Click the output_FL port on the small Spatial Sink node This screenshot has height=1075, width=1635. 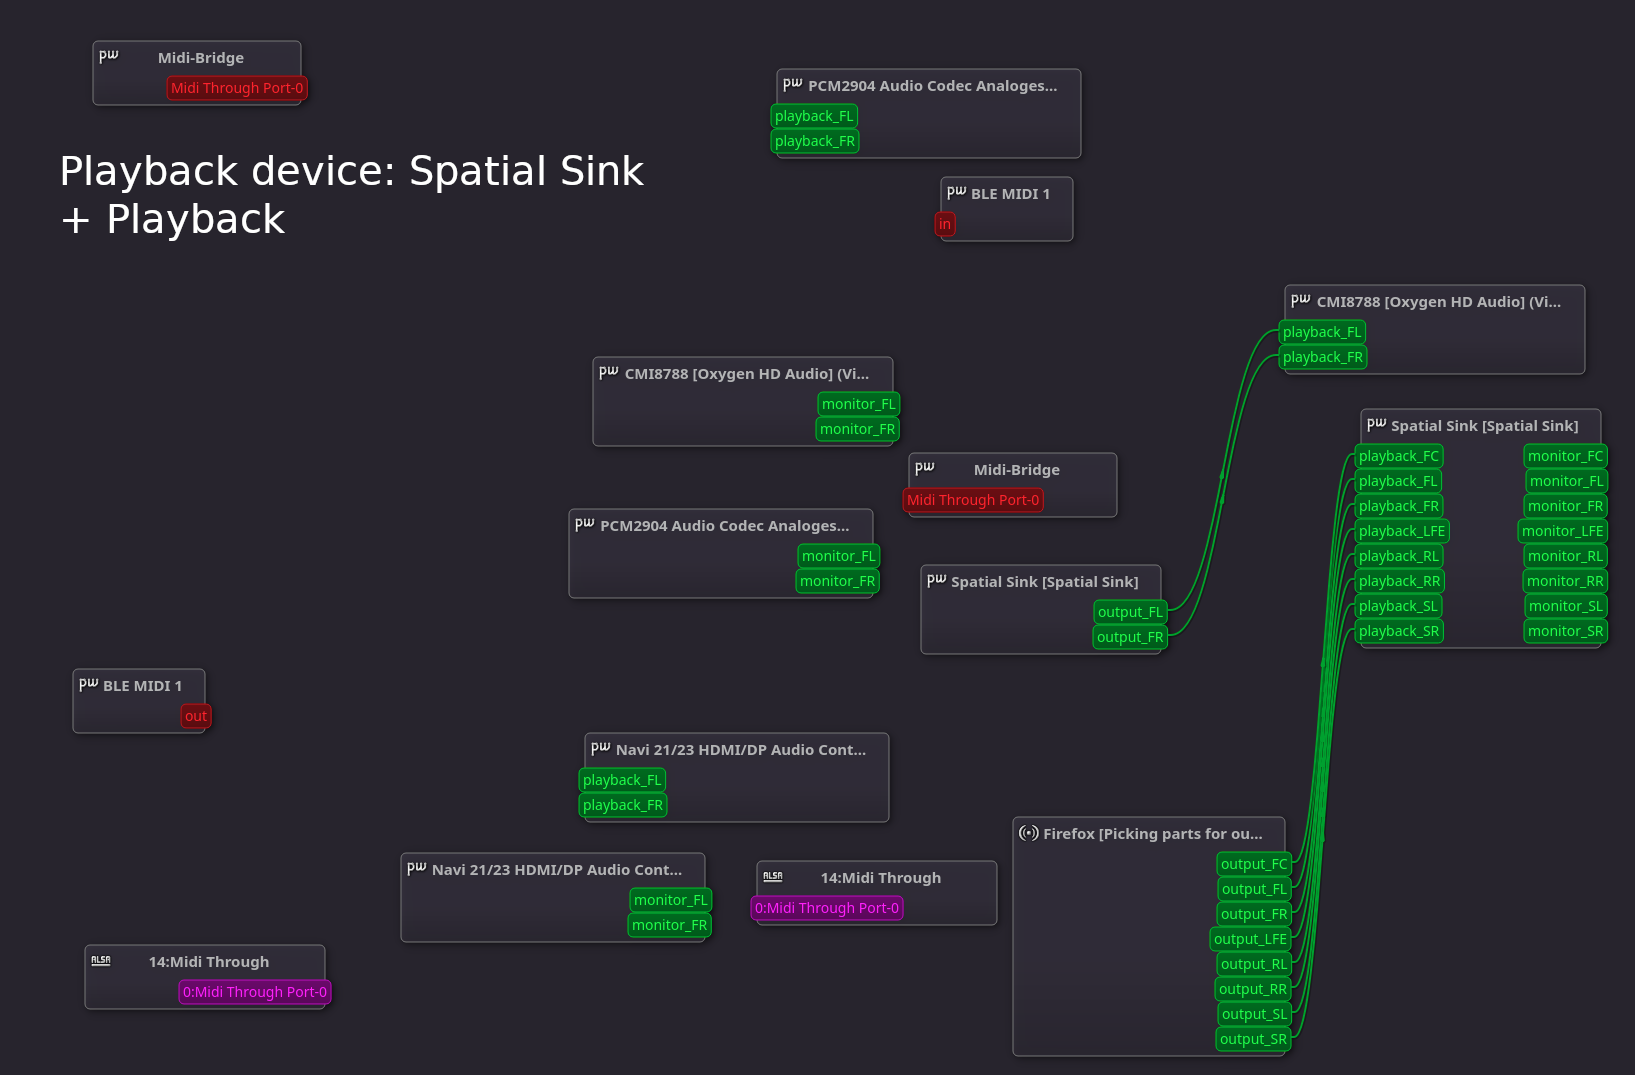[x=1128, y=611]
